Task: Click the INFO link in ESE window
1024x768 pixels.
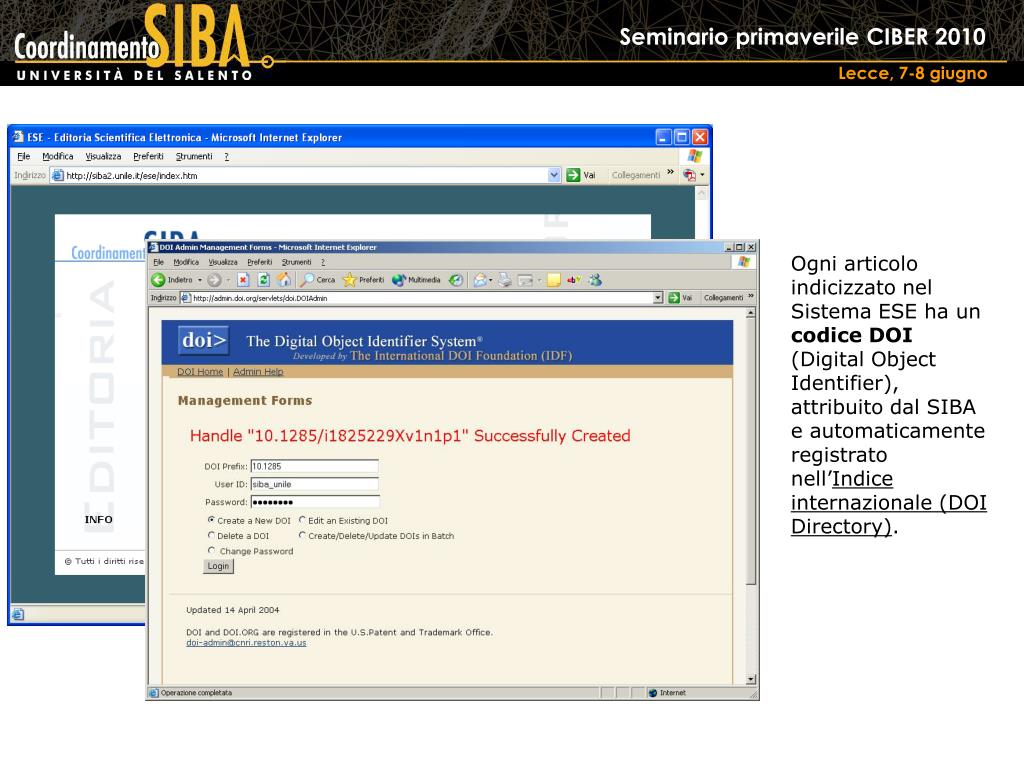Action: [99, 520]
